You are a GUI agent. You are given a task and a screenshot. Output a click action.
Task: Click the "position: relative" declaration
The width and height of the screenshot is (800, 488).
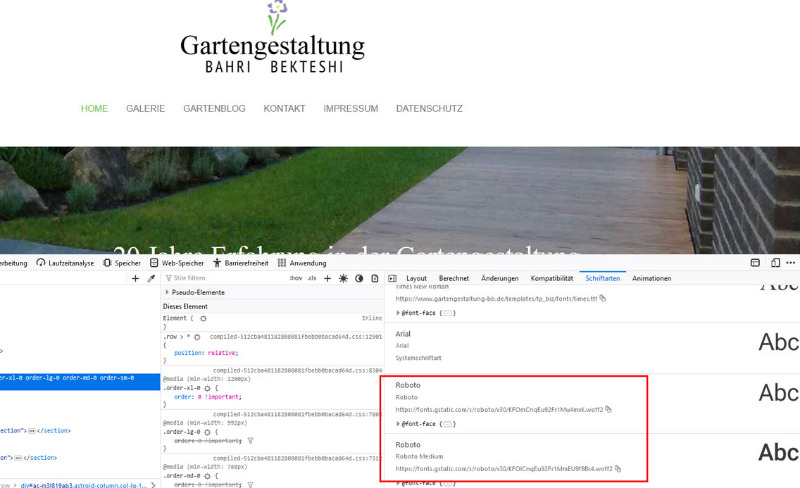pos(206,353)
